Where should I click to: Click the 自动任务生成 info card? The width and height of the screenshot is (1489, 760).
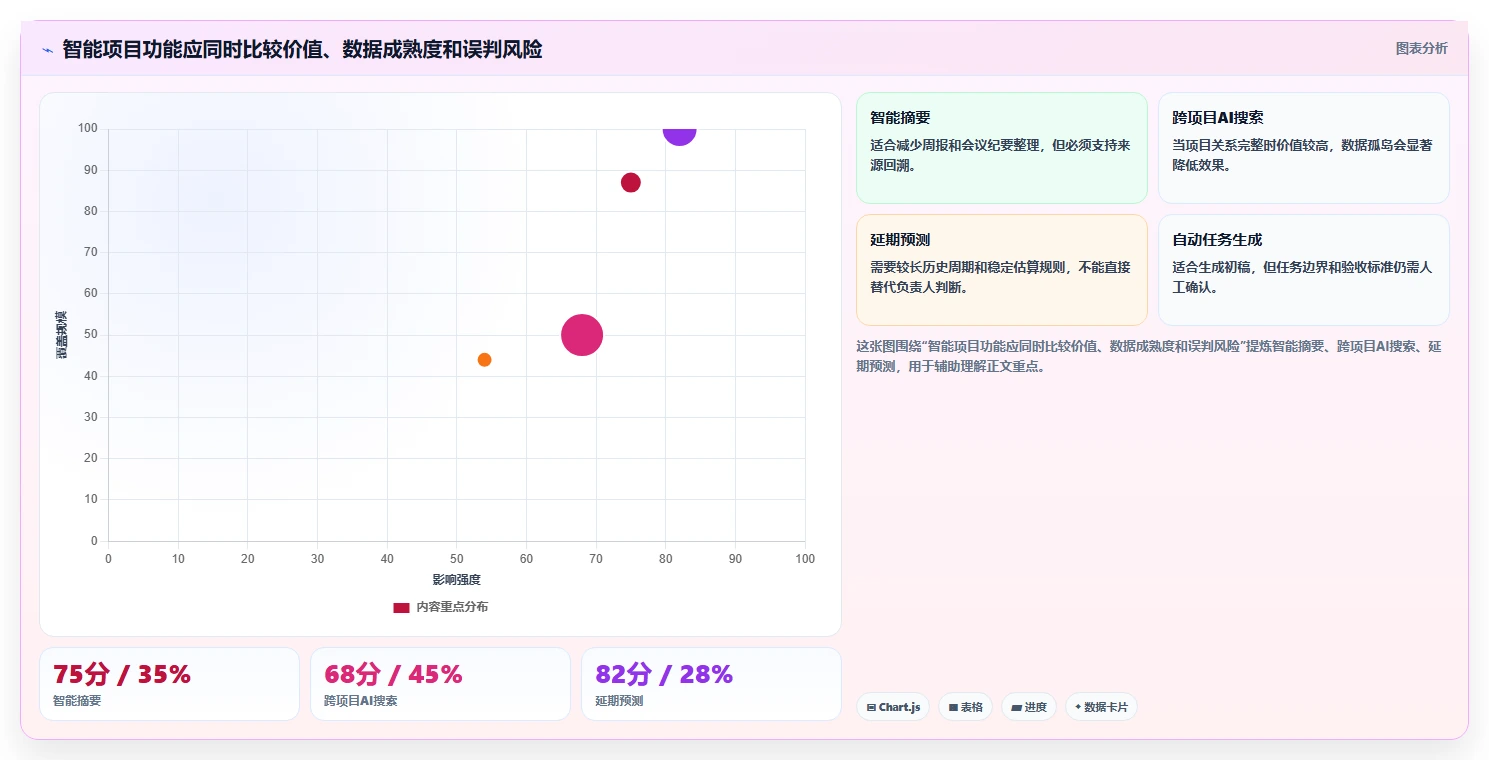click(x=1304, y=270)
